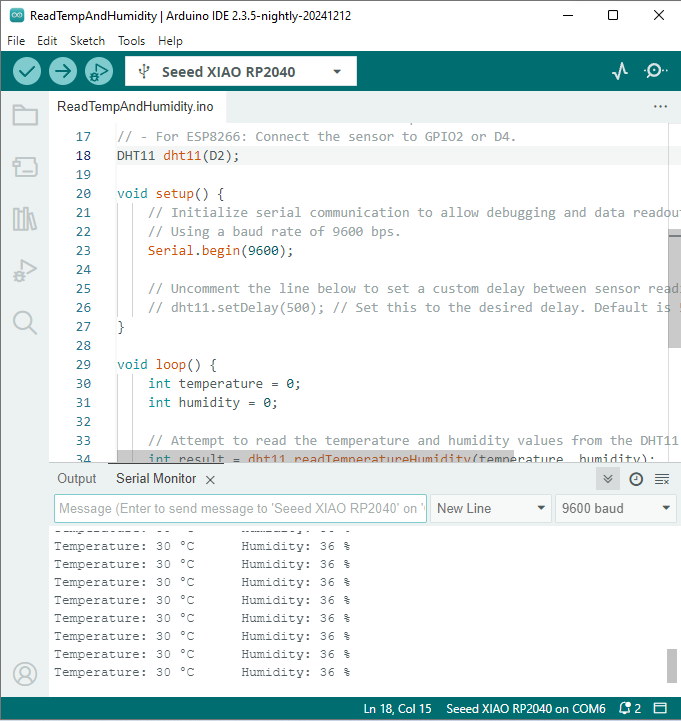Open the tab options three-dot menu
This screenshot has height=721, width=681.
[x=660, y=107]
